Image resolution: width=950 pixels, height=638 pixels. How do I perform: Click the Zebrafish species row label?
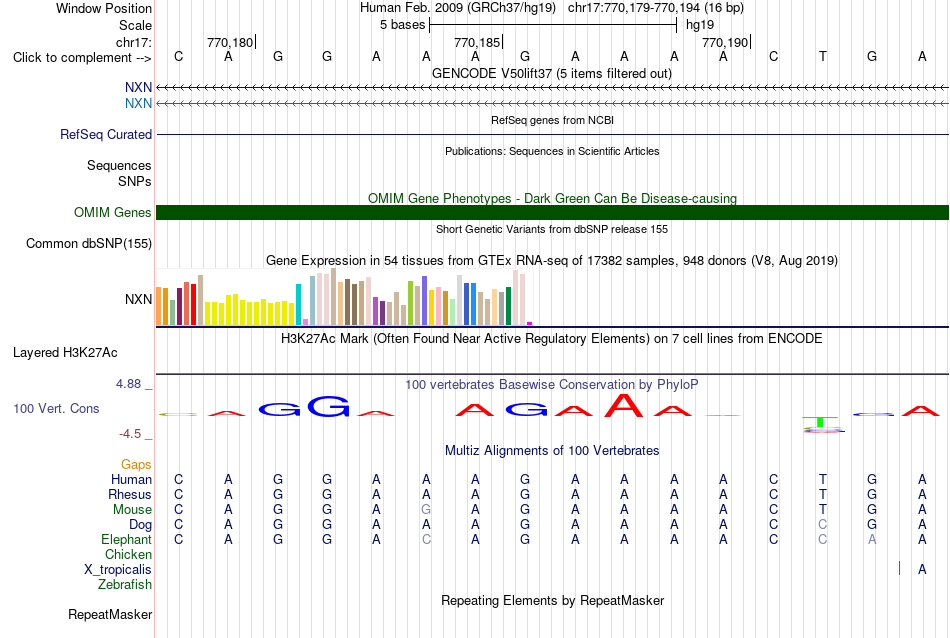tap(125, 585)
